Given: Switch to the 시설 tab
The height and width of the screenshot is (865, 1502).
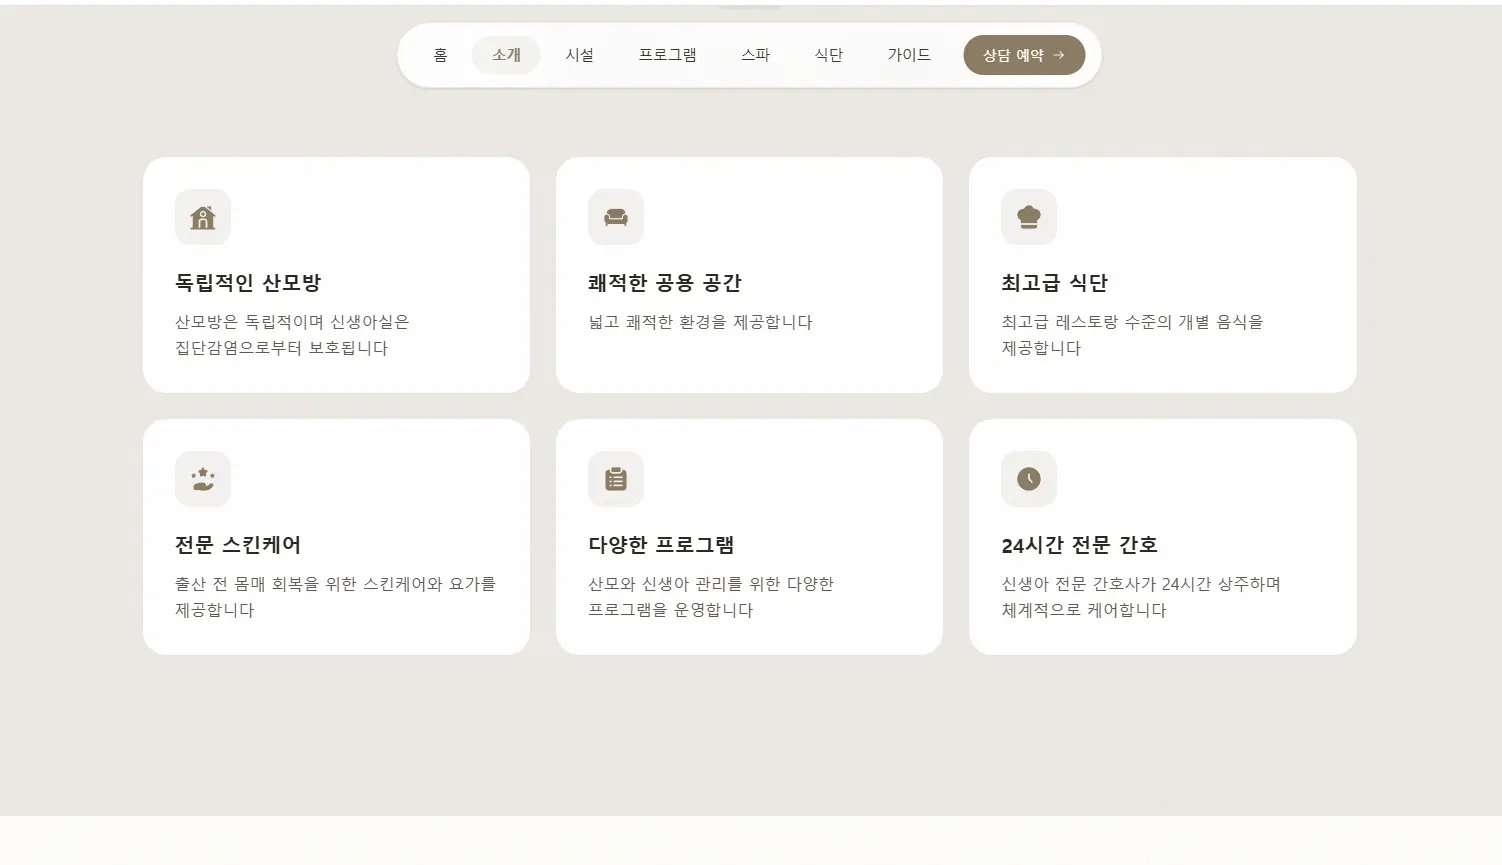Looking at the screenshot, I should (x=580, y=55).
